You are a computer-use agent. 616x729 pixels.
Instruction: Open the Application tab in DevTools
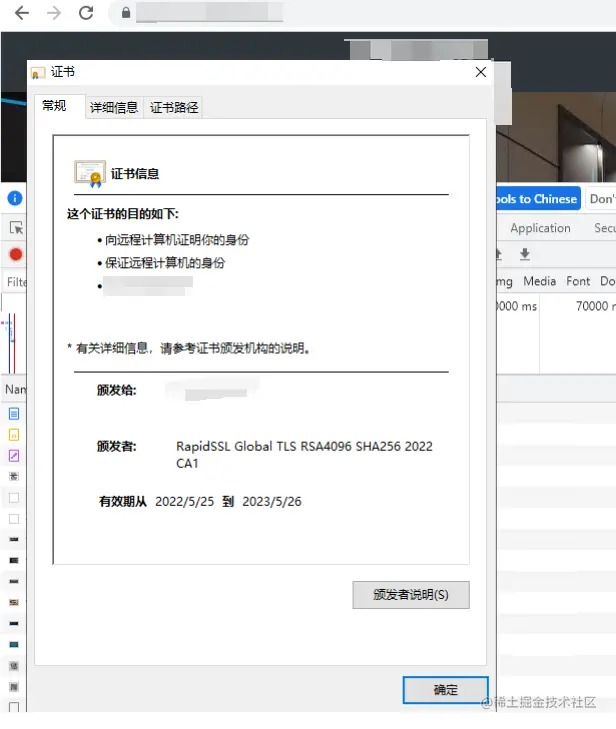pos(540,228)
